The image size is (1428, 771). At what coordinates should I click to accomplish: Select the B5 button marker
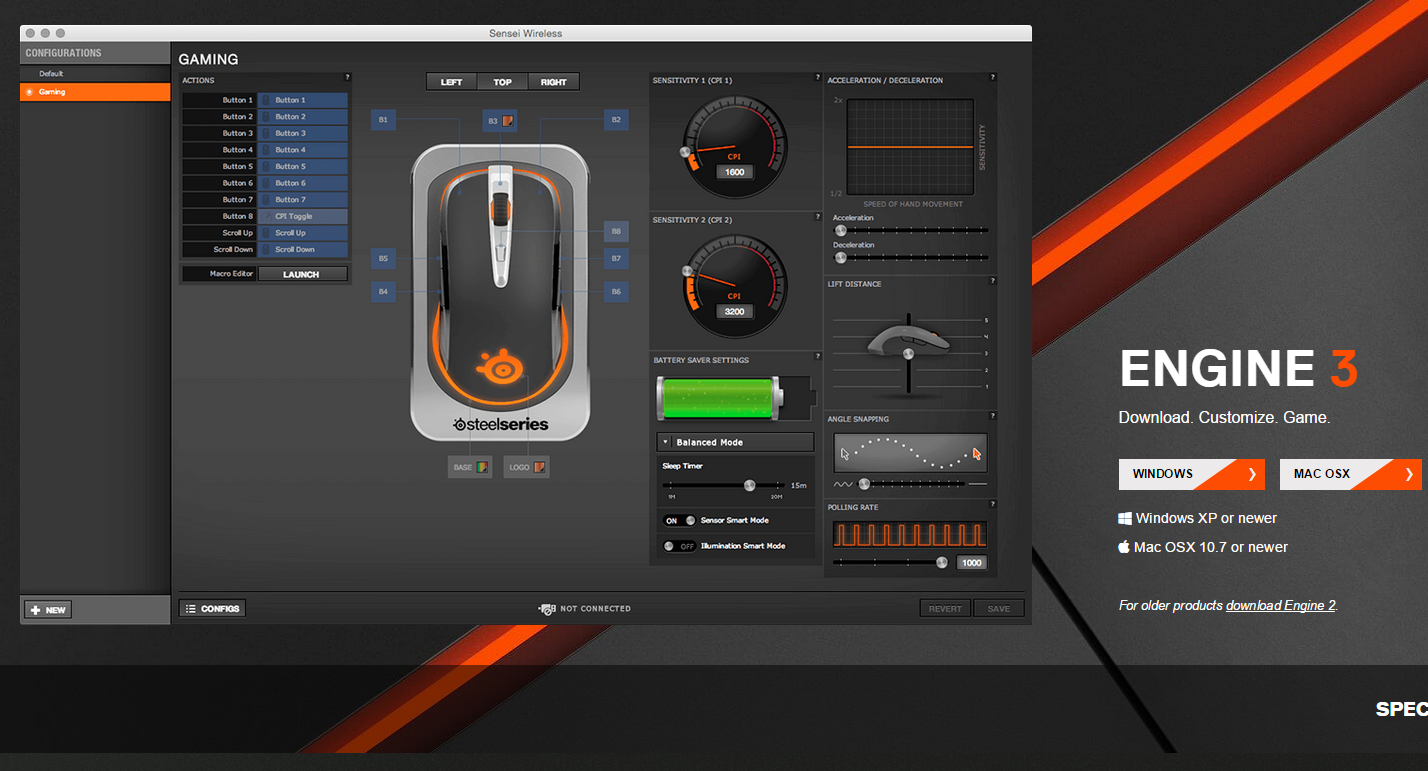point(383,259)
